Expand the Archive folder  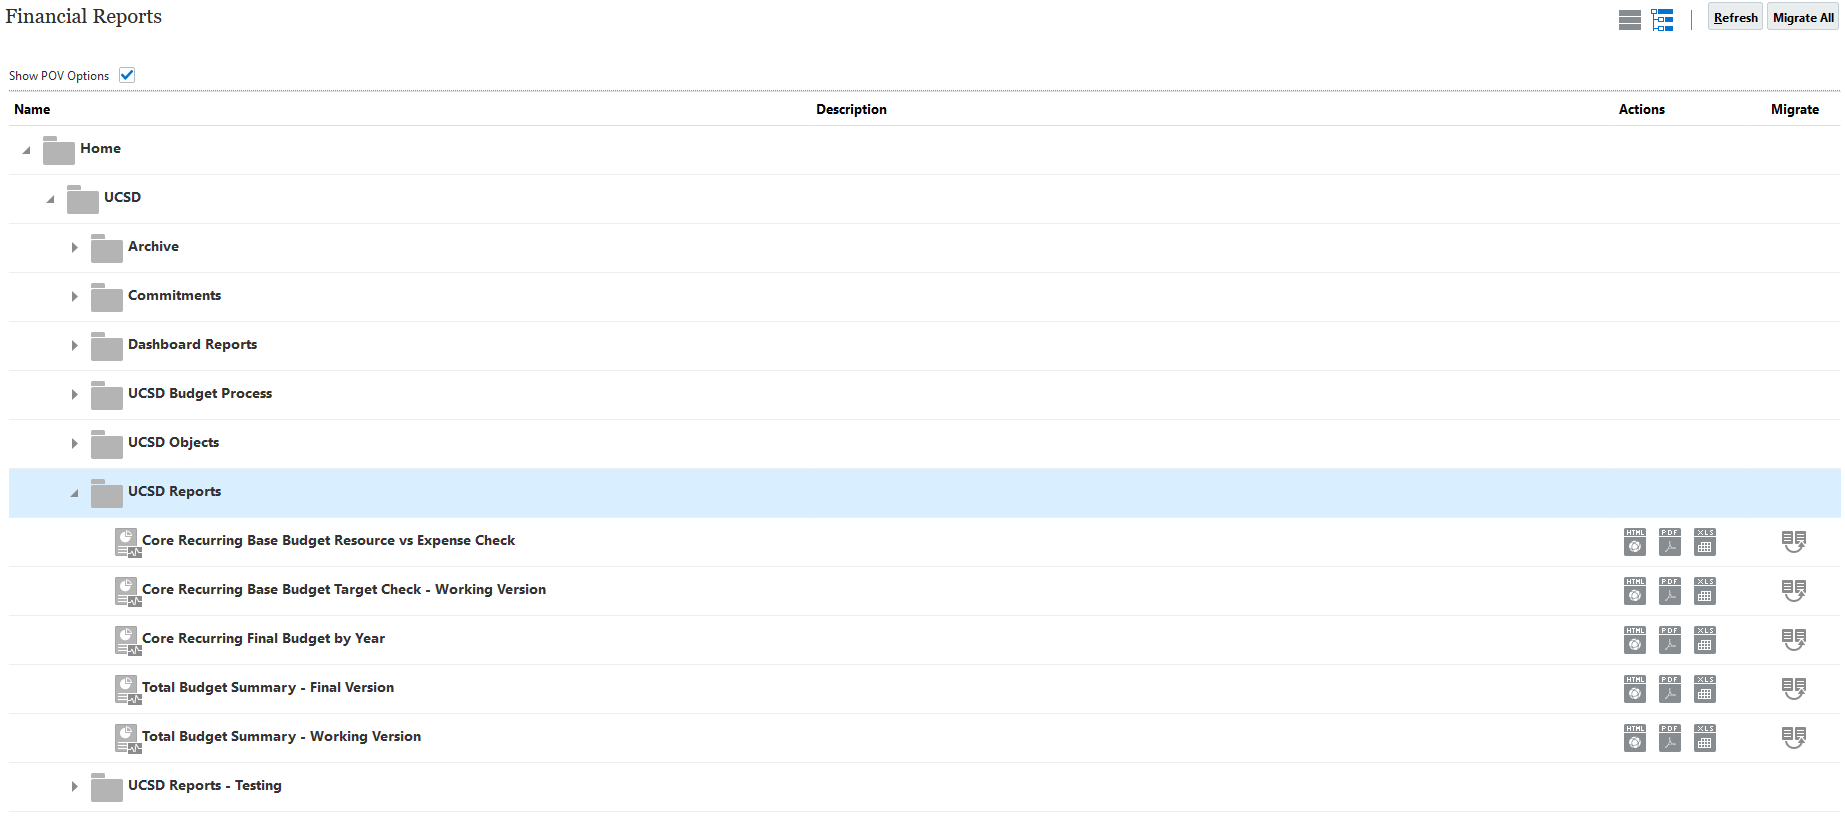74,247
